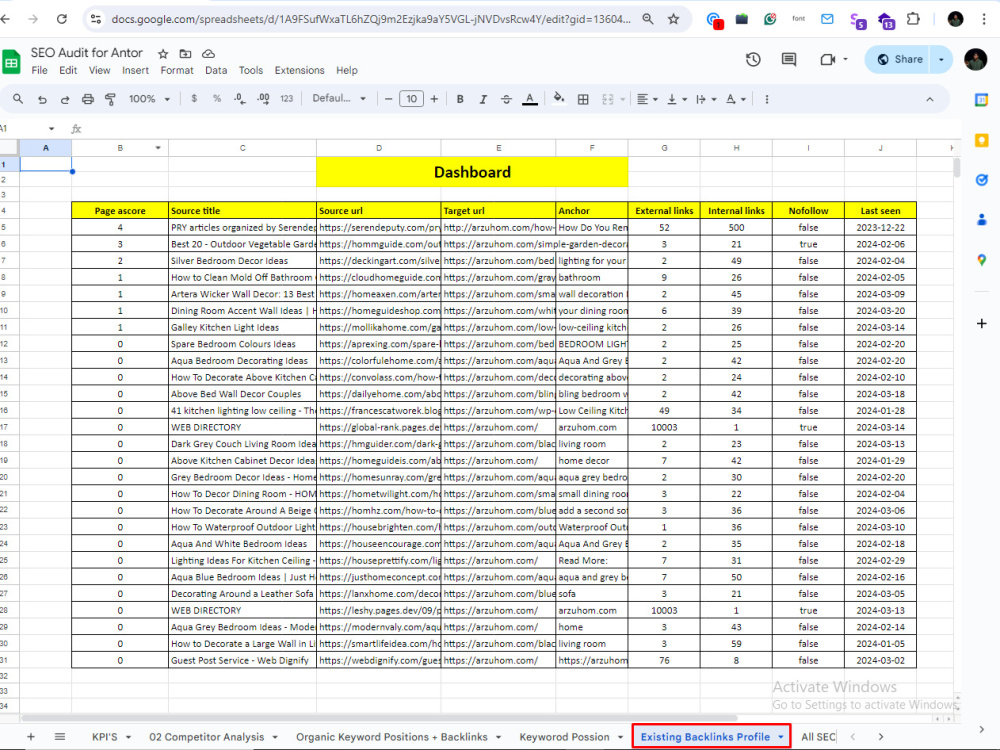Switch to Keyword Possion tab
This screenshot has width=1000, height=750.
click(564, 737)
